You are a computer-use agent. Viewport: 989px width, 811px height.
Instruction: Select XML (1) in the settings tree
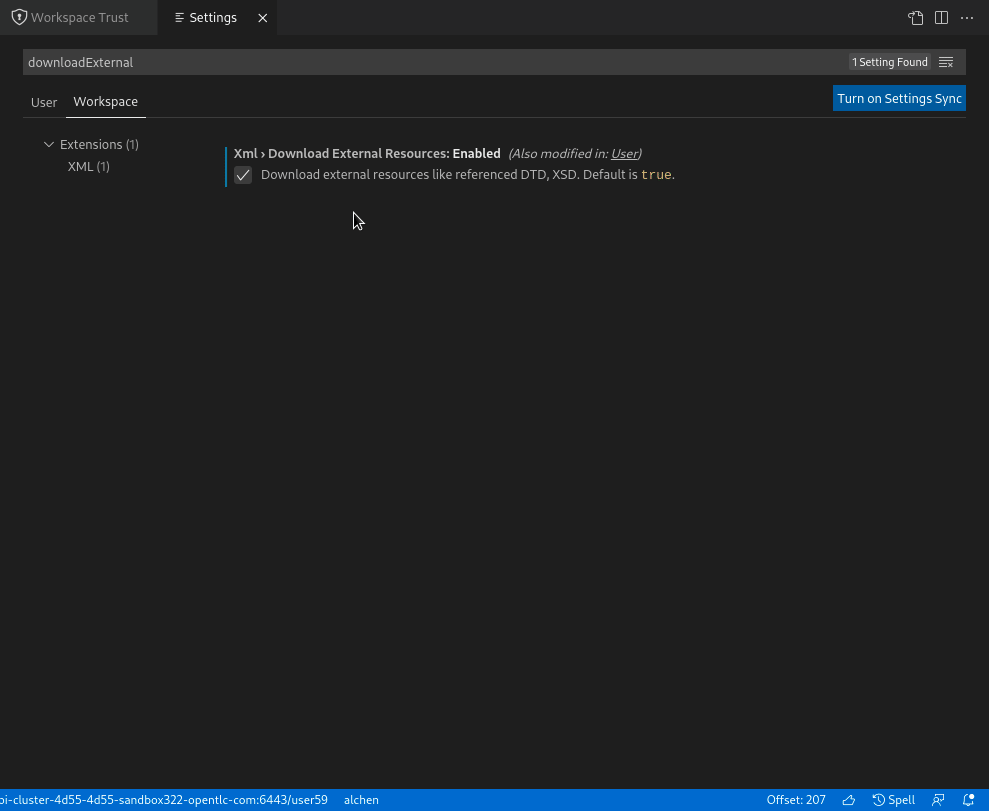[88, 167]
